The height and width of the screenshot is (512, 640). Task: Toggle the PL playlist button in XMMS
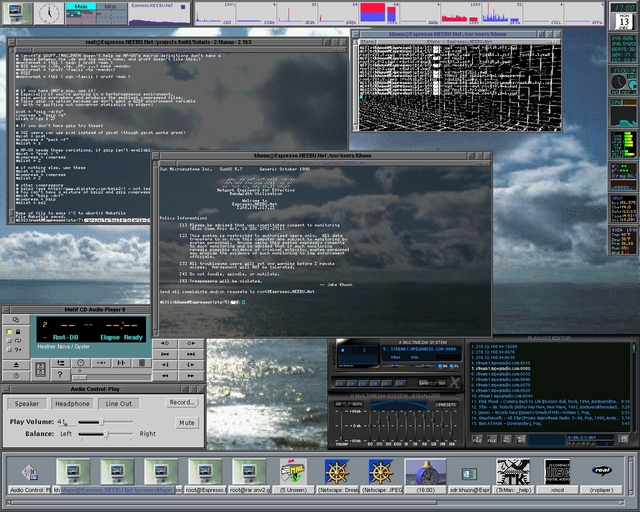pos(454,366)
